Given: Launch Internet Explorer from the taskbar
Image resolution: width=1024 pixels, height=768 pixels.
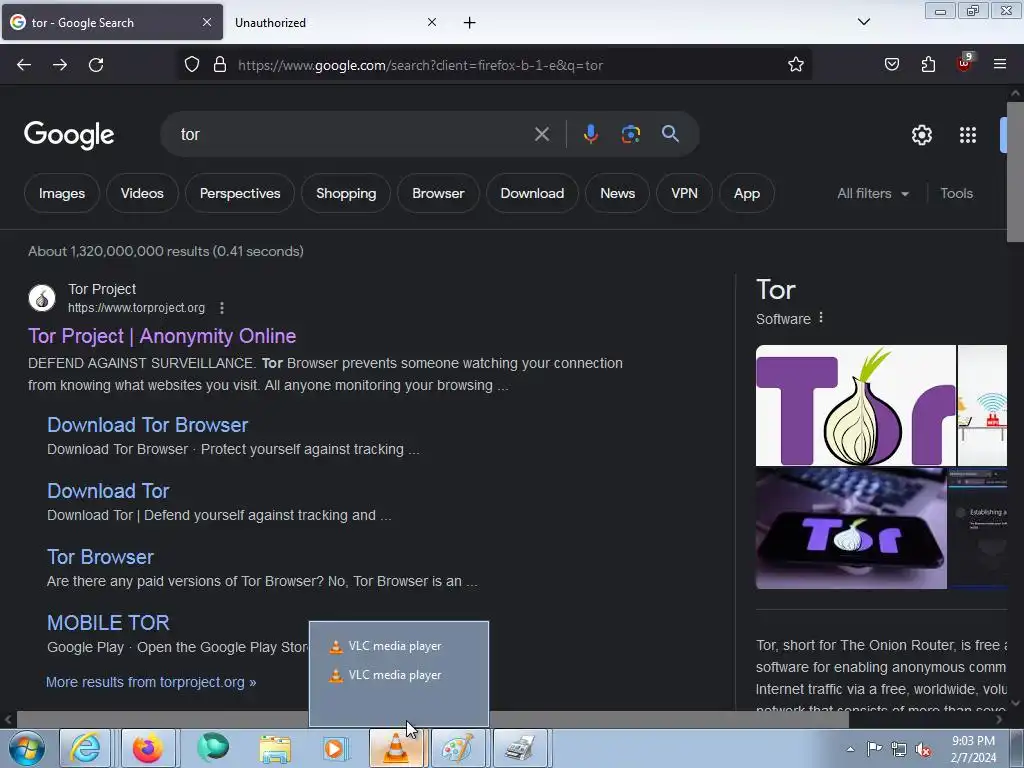Looking at the screenshot, I should pyautogui.click(x=85, y=749).
